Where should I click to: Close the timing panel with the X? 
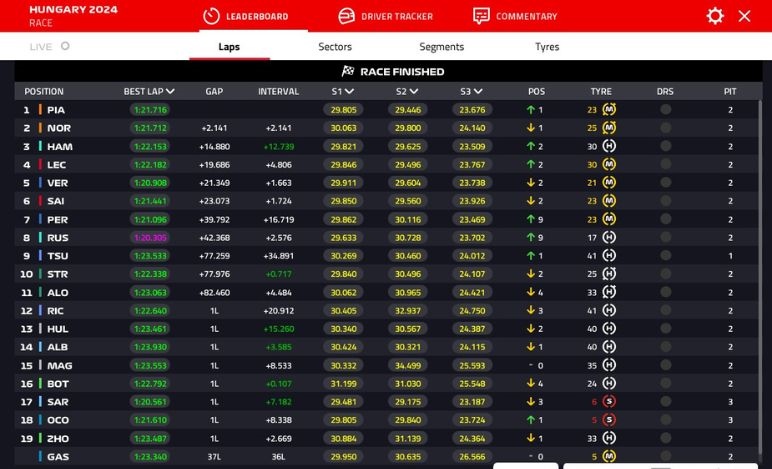tap(744, 16)
